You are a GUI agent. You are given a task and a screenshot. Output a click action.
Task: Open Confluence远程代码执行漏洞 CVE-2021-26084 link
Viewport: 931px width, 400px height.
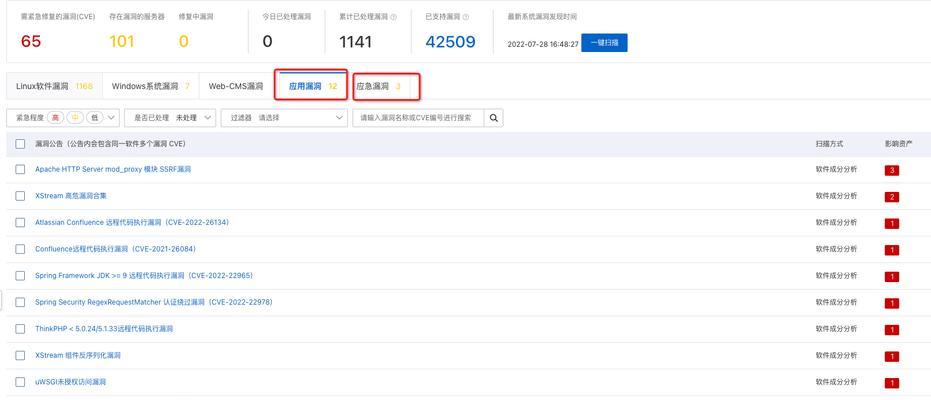point(115,249)
